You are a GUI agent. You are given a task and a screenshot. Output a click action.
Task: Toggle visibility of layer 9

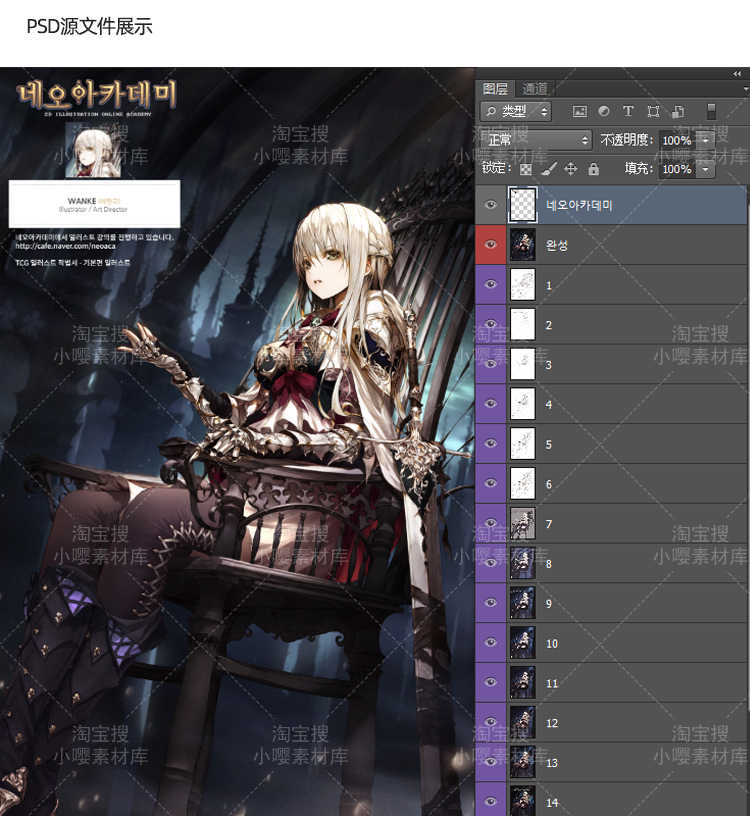490,603
